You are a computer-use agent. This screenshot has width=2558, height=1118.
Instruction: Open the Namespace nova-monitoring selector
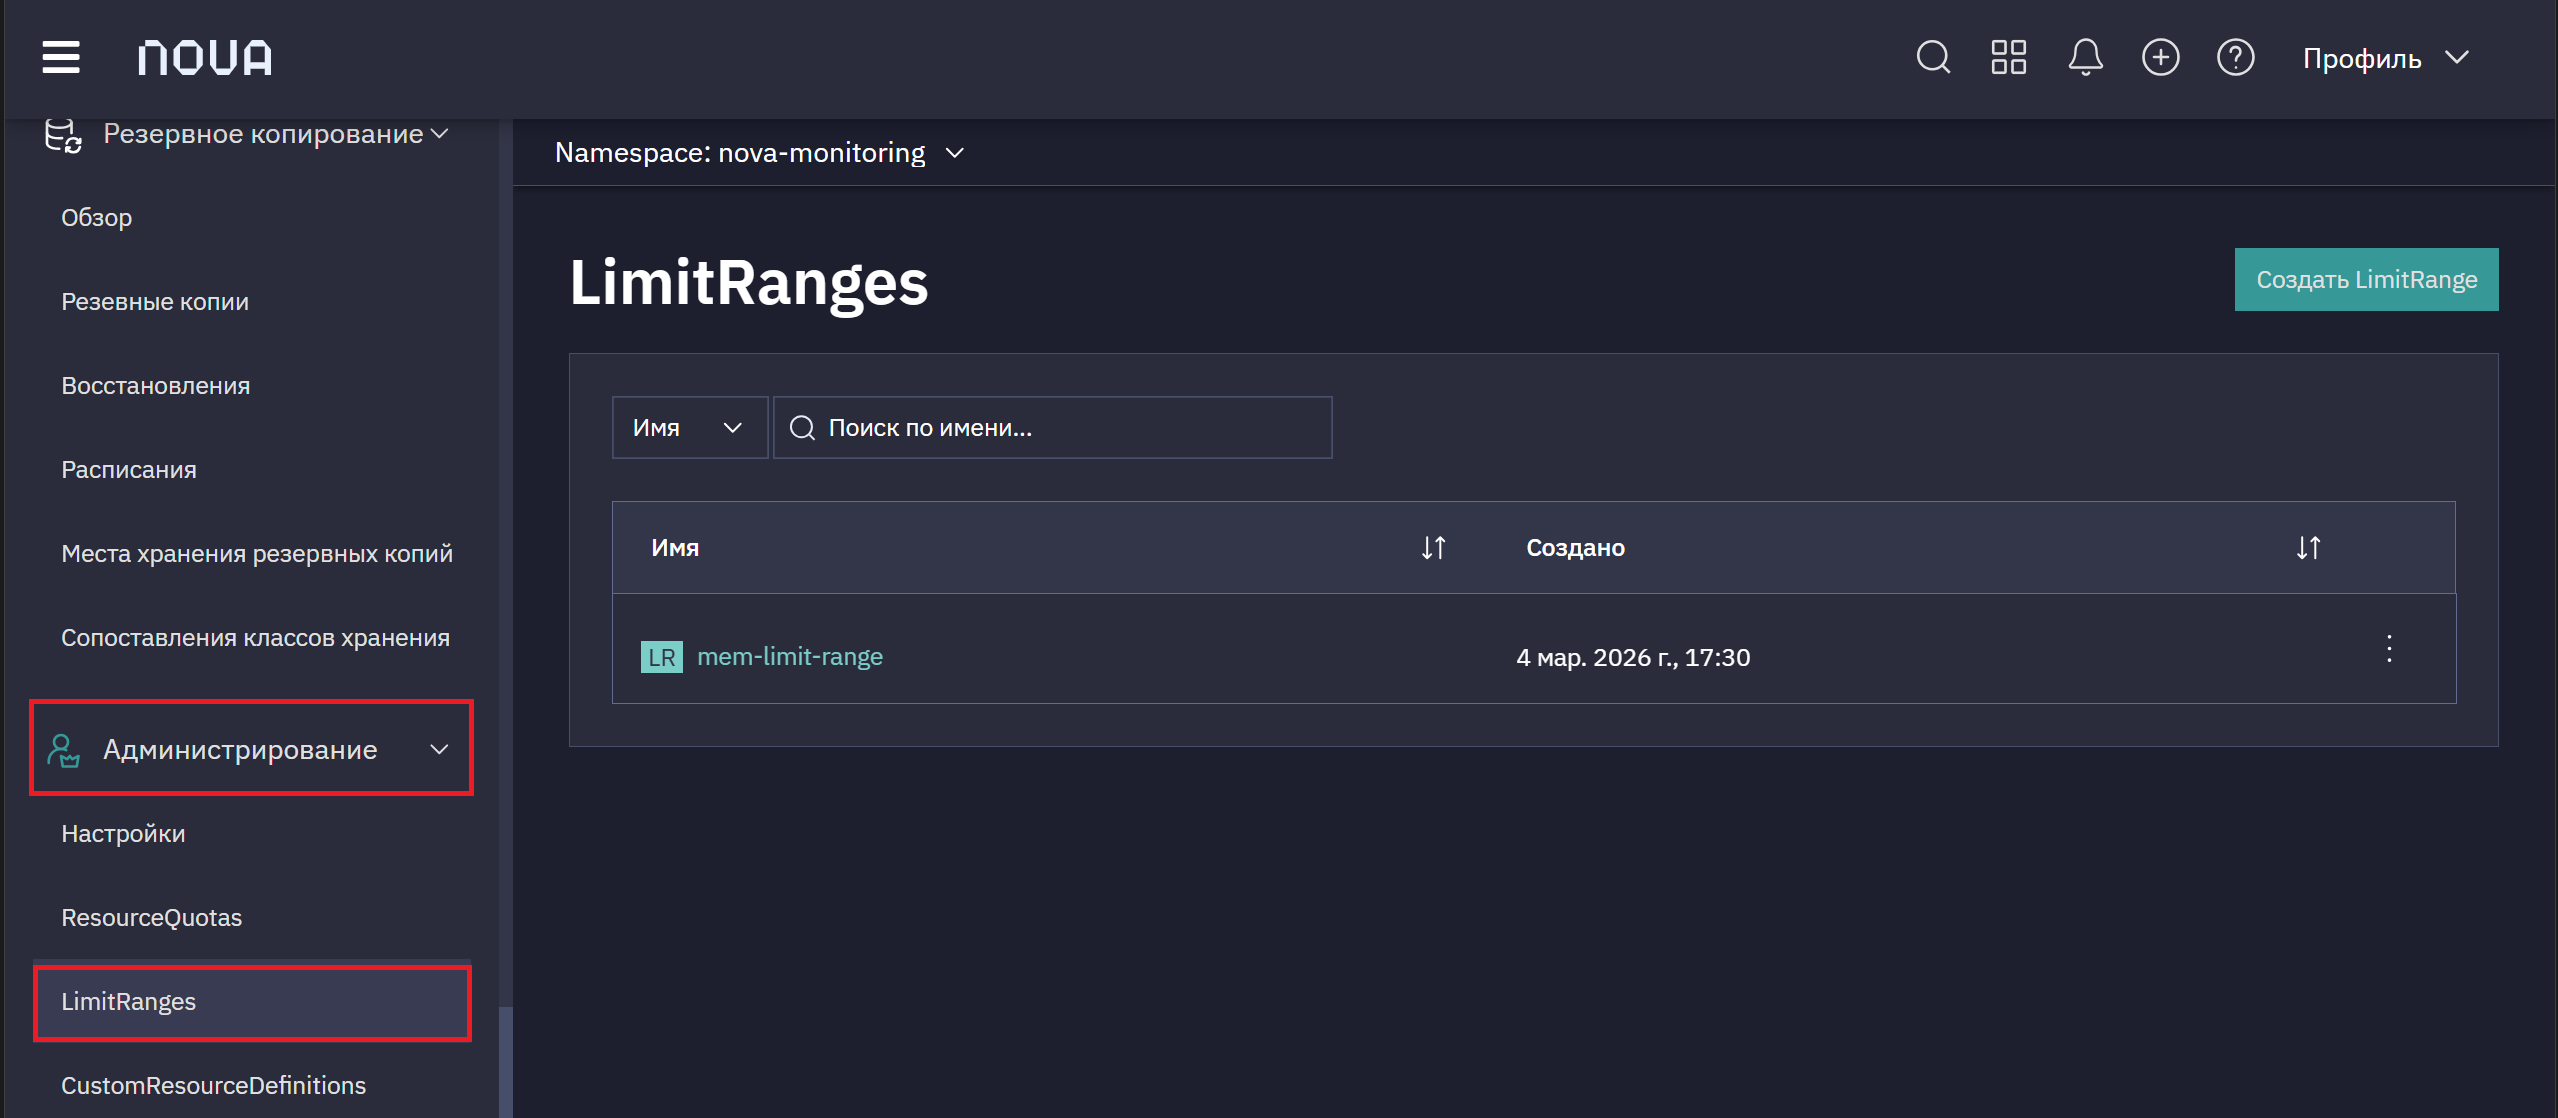click(x=759, y=153)
